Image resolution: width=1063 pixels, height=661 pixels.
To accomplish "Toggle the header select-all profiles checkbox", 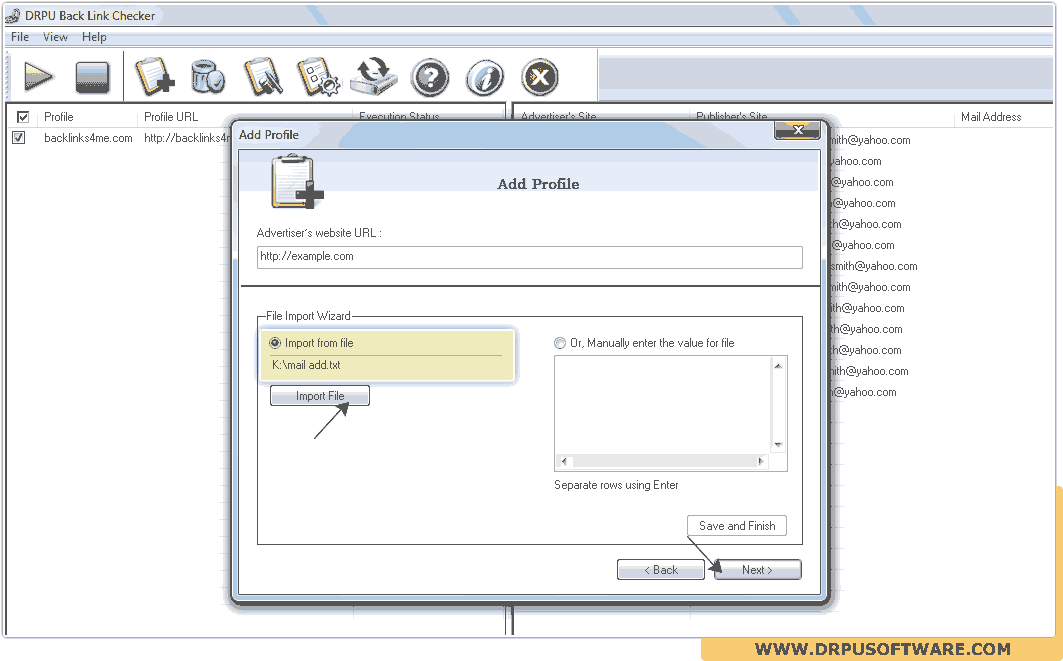I will coord(23,117).
